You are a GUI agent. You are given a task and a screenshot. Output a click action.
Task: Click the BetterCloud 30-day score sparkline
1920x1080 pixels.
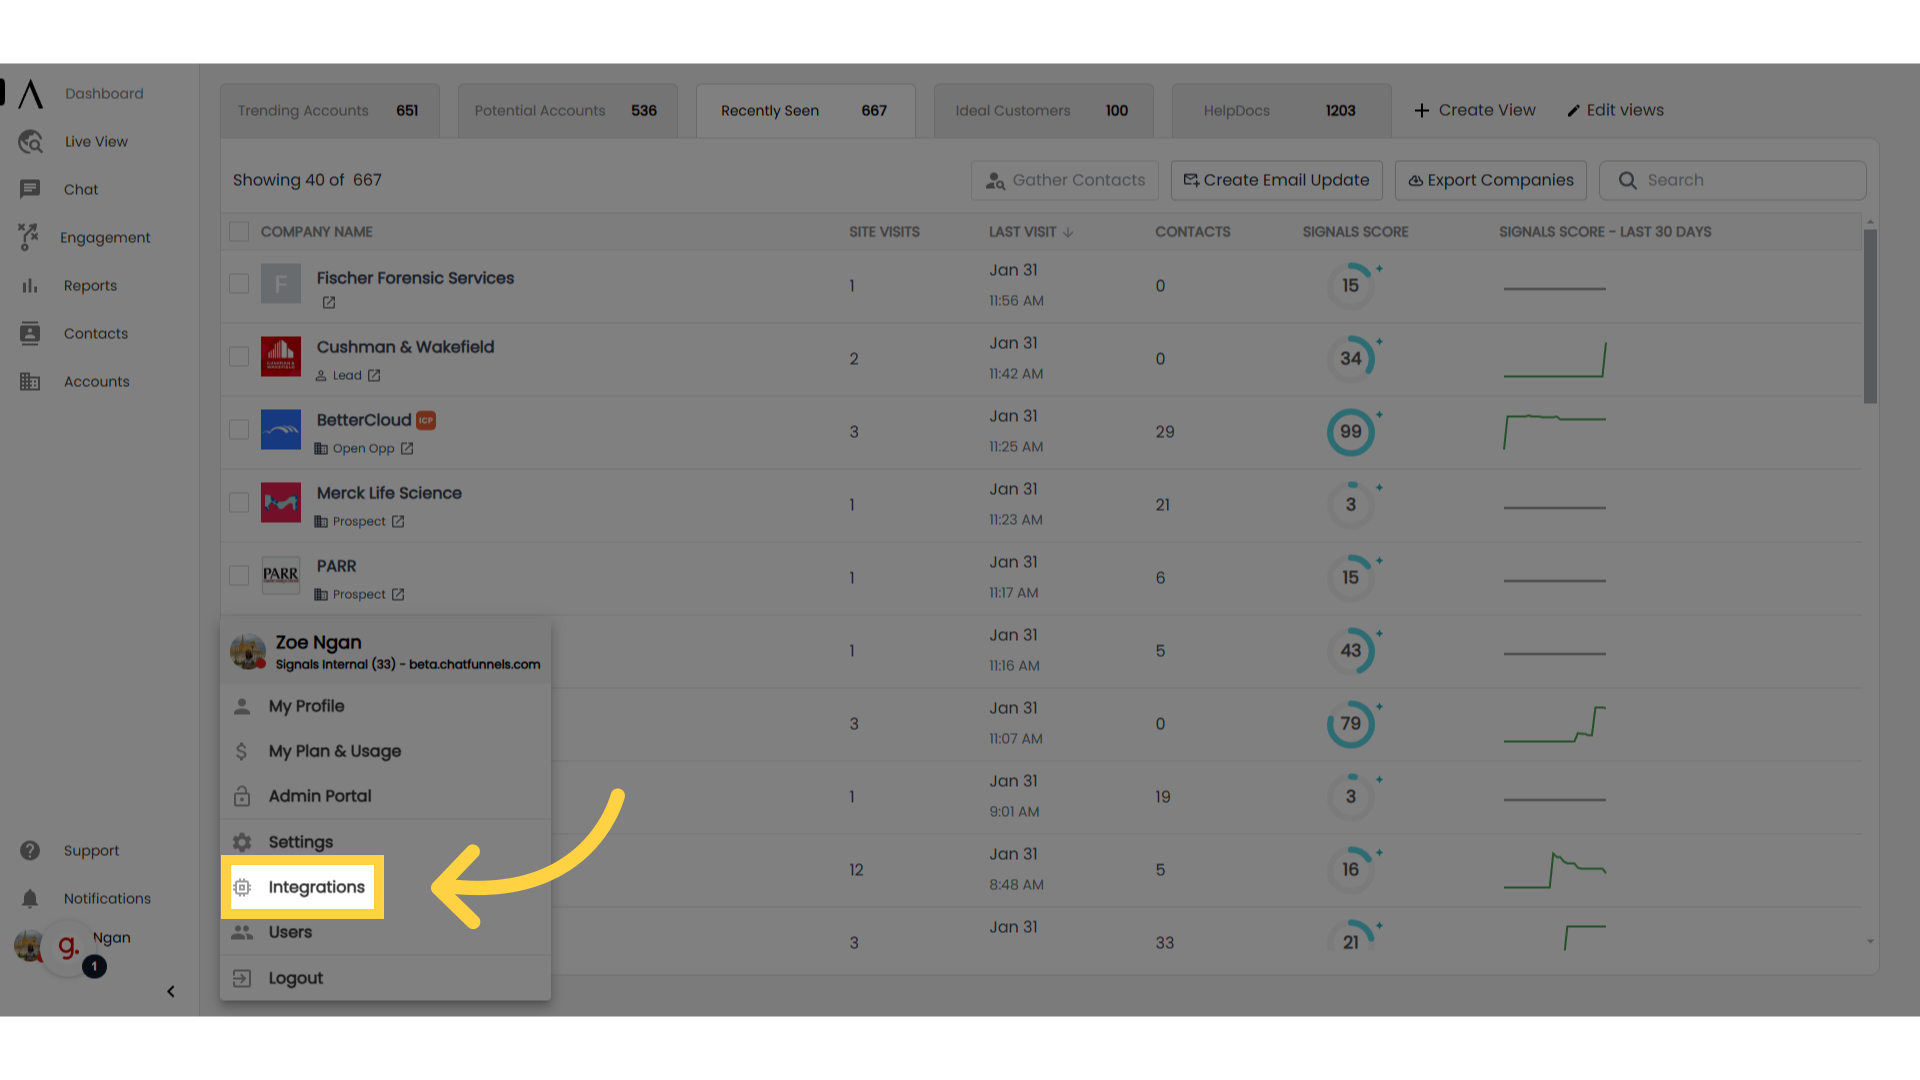[x=1555, y=432]
